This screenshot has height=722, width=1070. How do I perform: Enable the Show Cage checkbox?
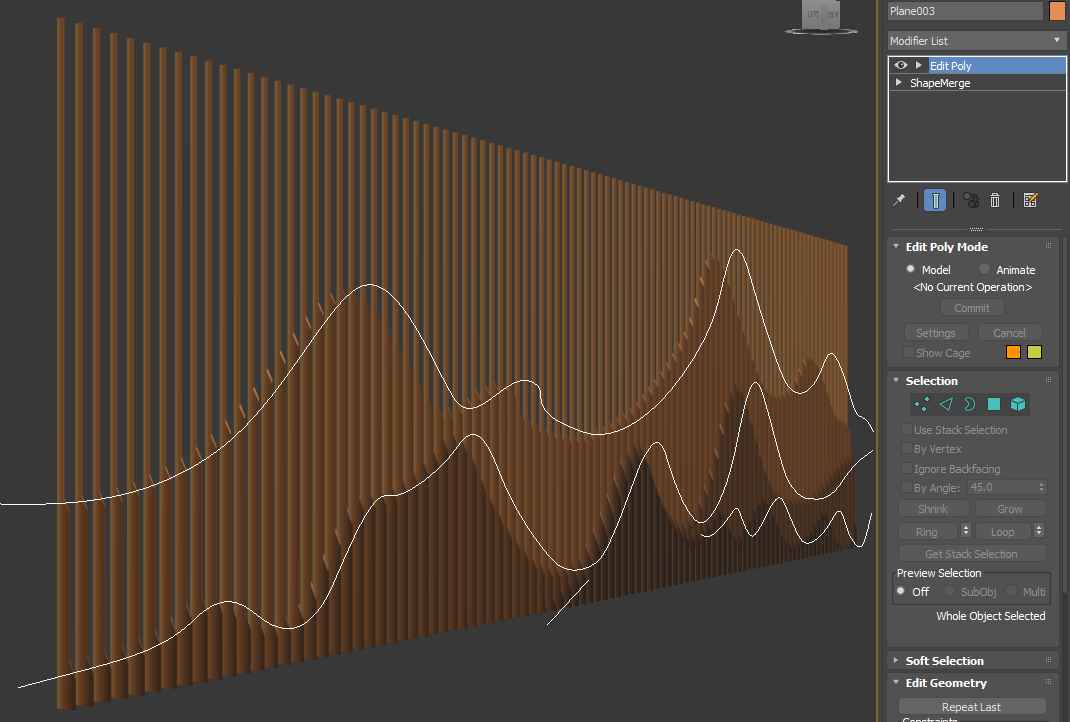[908, 352]
